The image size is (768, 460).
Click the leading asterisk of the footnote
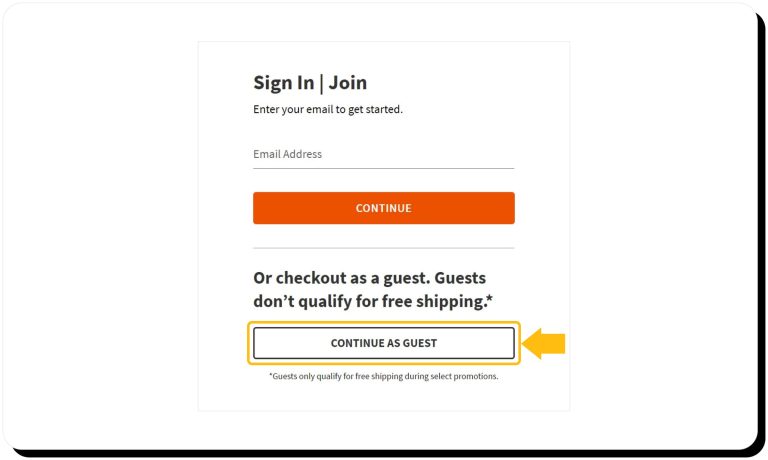[270, 376]
